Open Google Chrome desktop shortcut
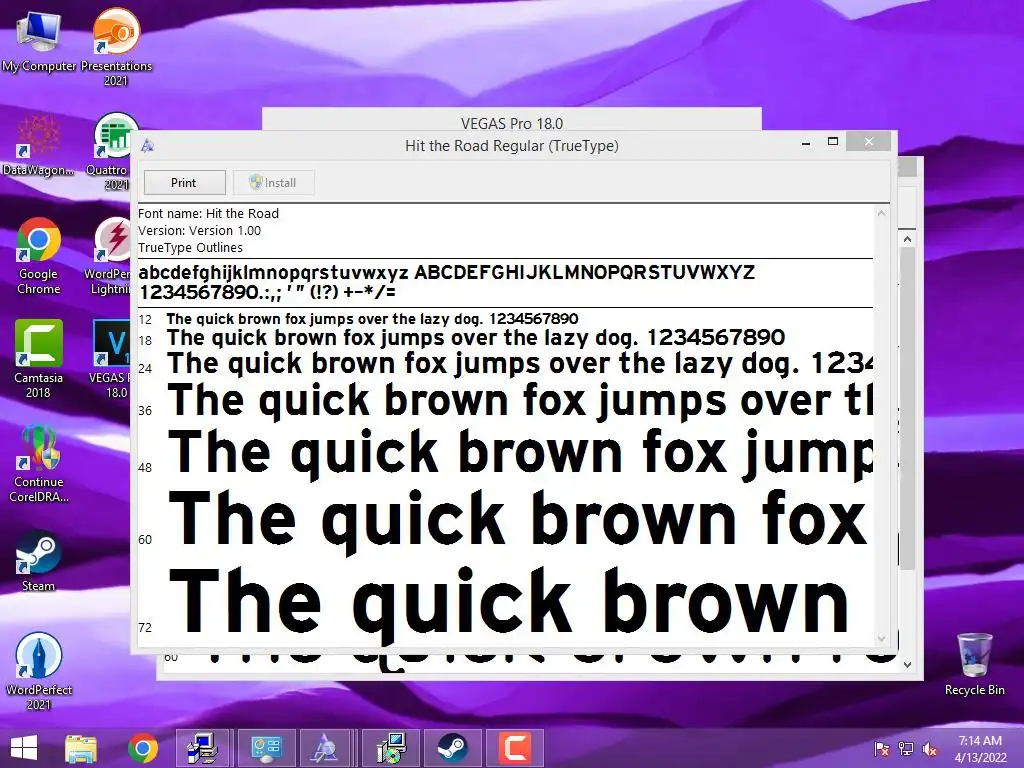This screenshot has width=1024, height=768. [39, 256]
